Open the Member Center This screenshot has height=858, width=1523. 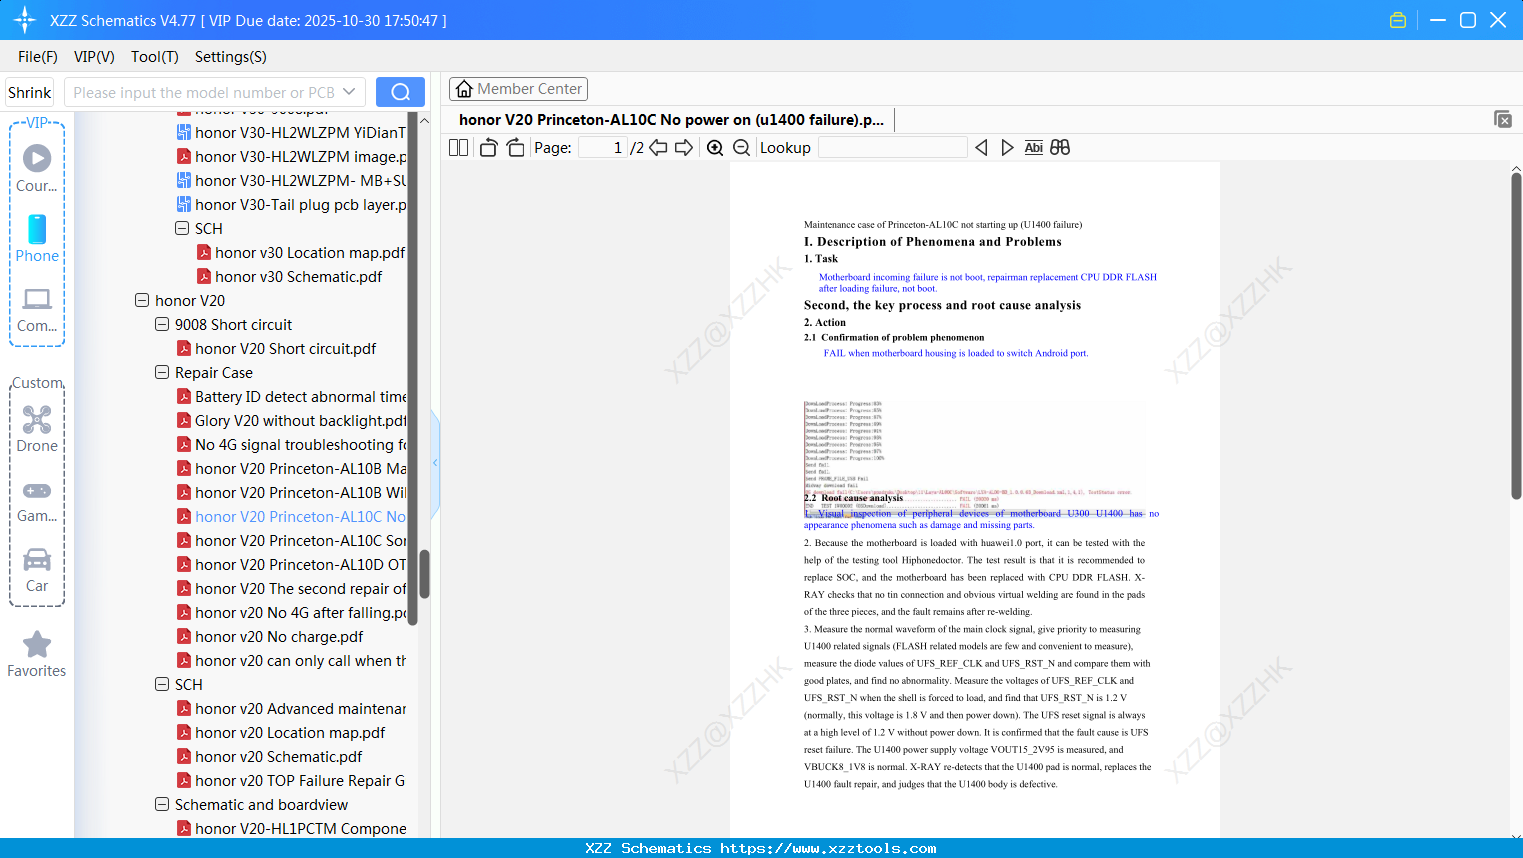518,89
